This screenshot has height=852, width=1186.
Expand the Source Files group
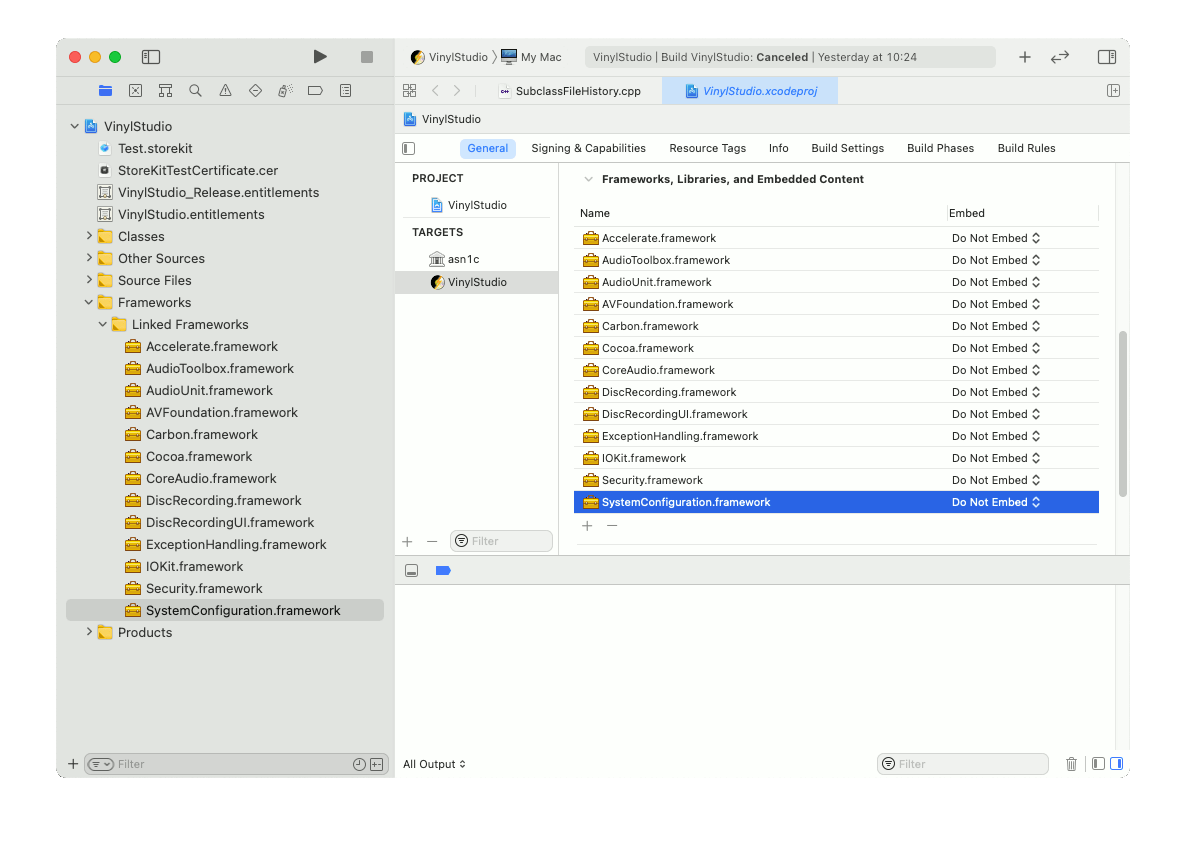[x=88, y=280]
